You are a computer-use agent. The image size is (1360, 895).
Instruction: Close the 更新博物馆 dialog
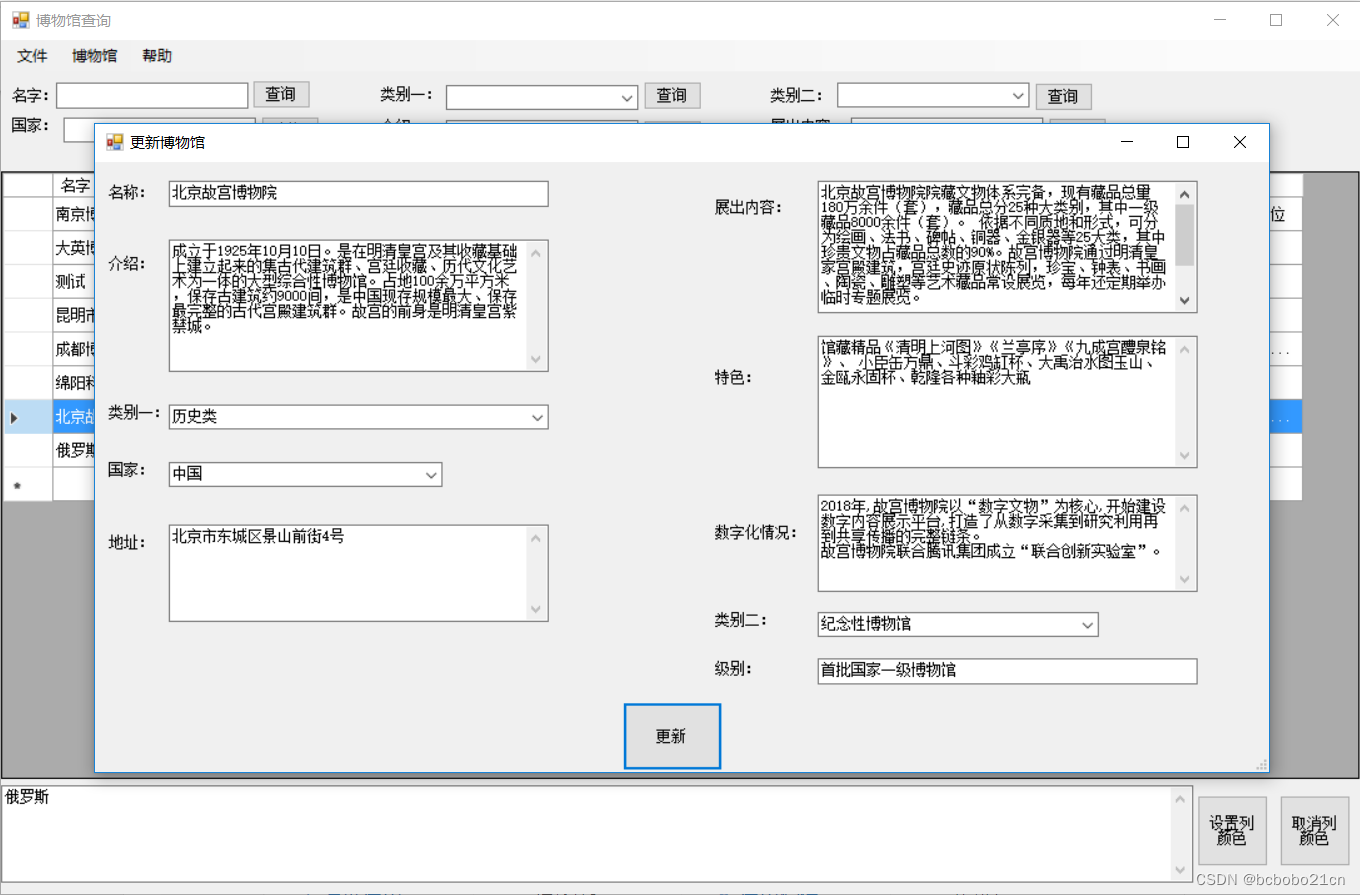click(1240, 142)
